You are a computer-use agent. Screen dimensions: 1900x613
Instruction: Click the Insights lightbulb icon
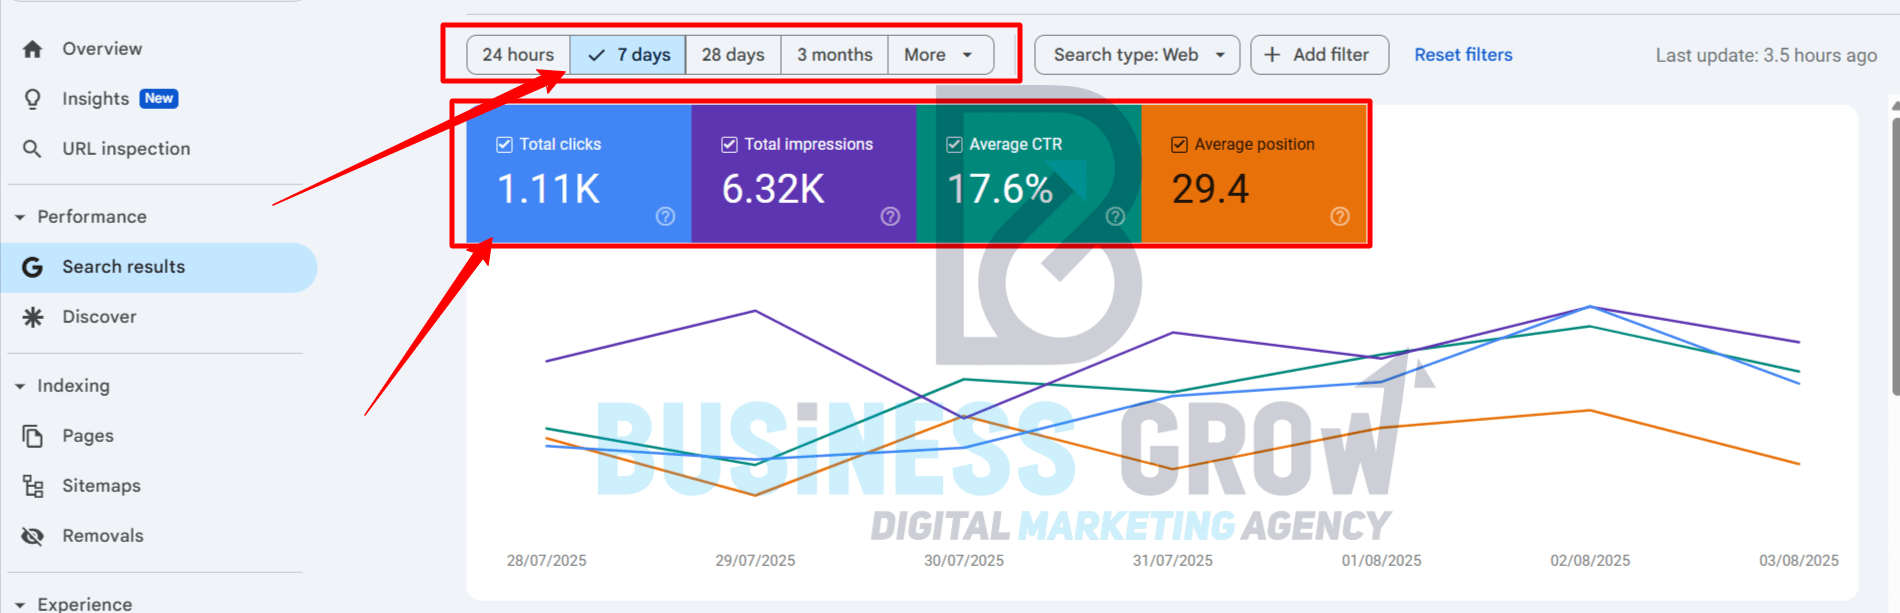pos(32,99)
